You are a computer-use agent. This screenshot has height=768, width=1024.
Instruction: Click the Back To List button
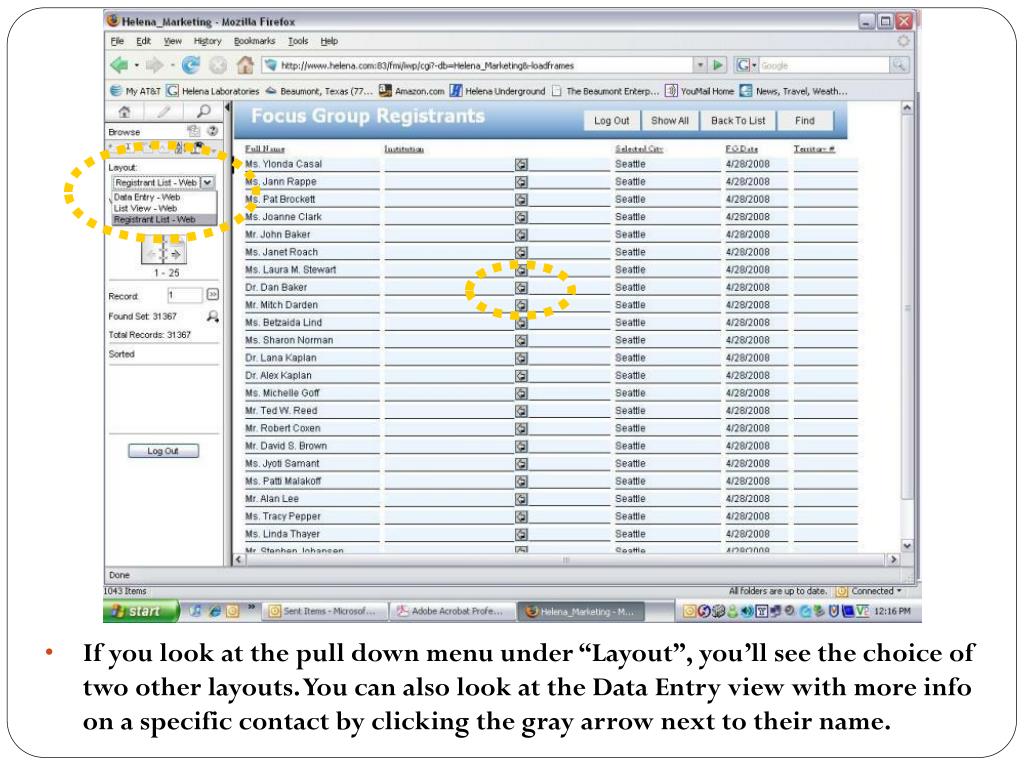pos(738,121)
